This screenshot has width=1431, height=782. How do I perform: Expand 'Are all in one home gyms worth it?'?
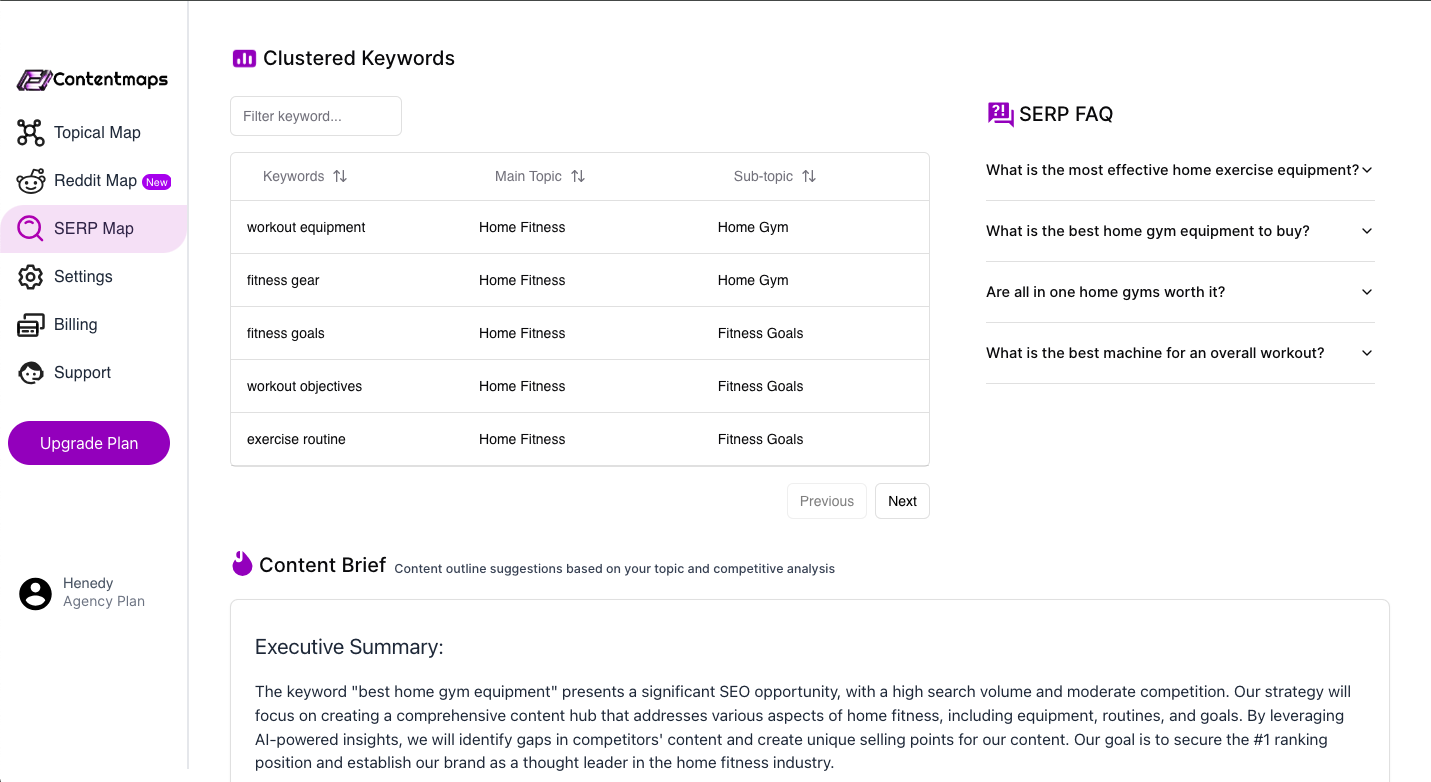[1366, 292]
